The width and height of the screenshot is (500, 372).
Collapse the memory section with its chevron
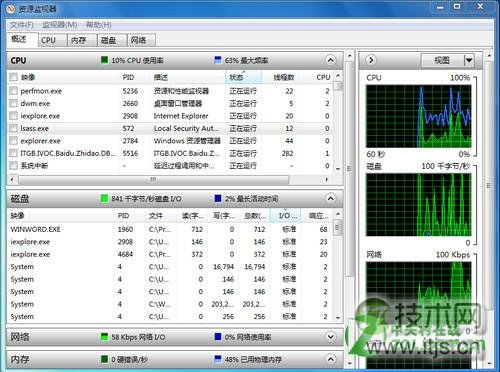tap(330, 359)
